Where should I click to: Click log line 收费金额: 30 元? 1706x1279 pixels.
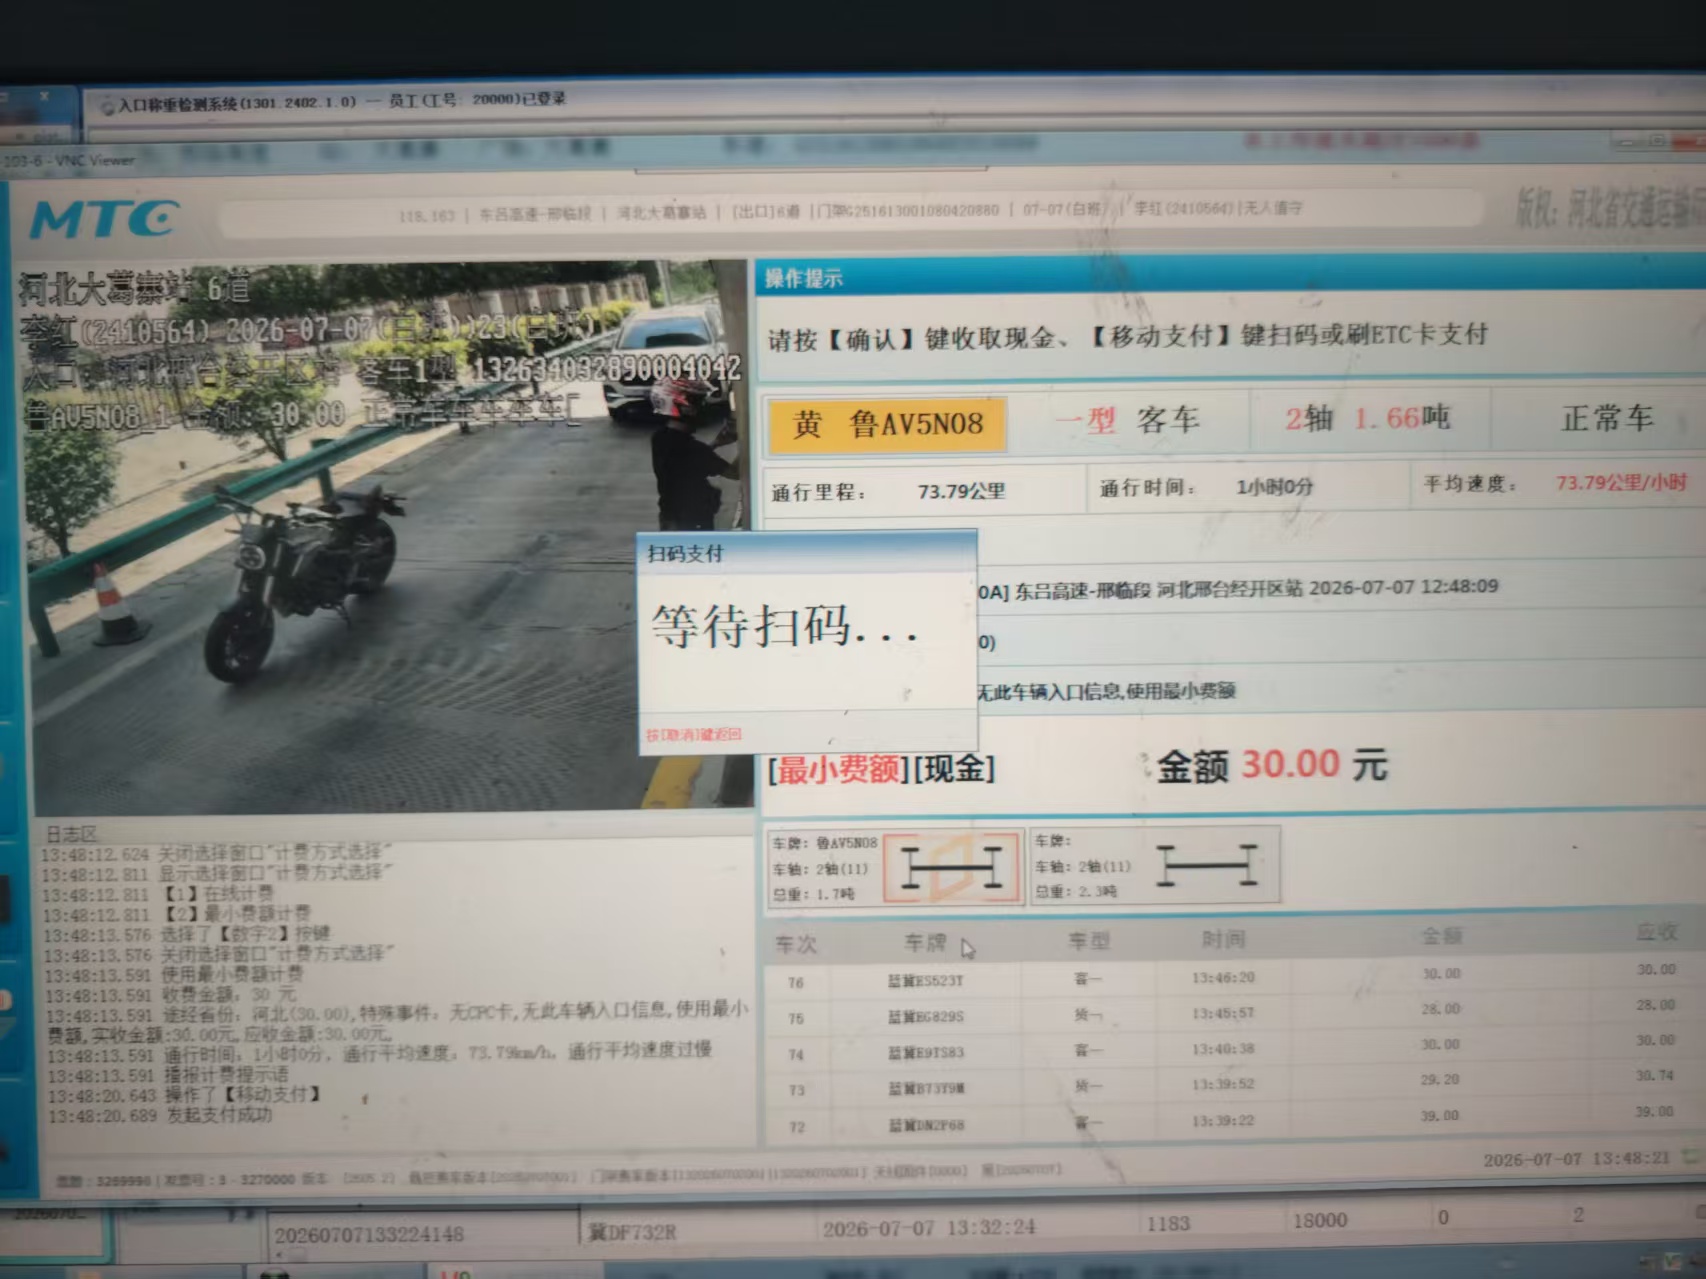coord(170,995)
